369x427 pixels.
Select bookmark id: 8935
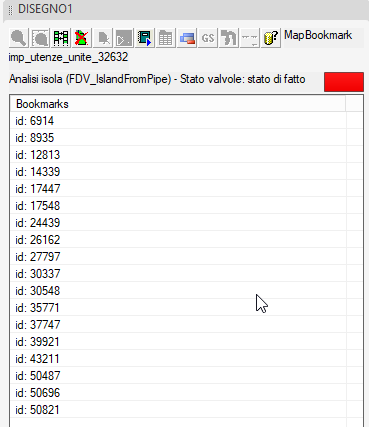coord(178,138)
